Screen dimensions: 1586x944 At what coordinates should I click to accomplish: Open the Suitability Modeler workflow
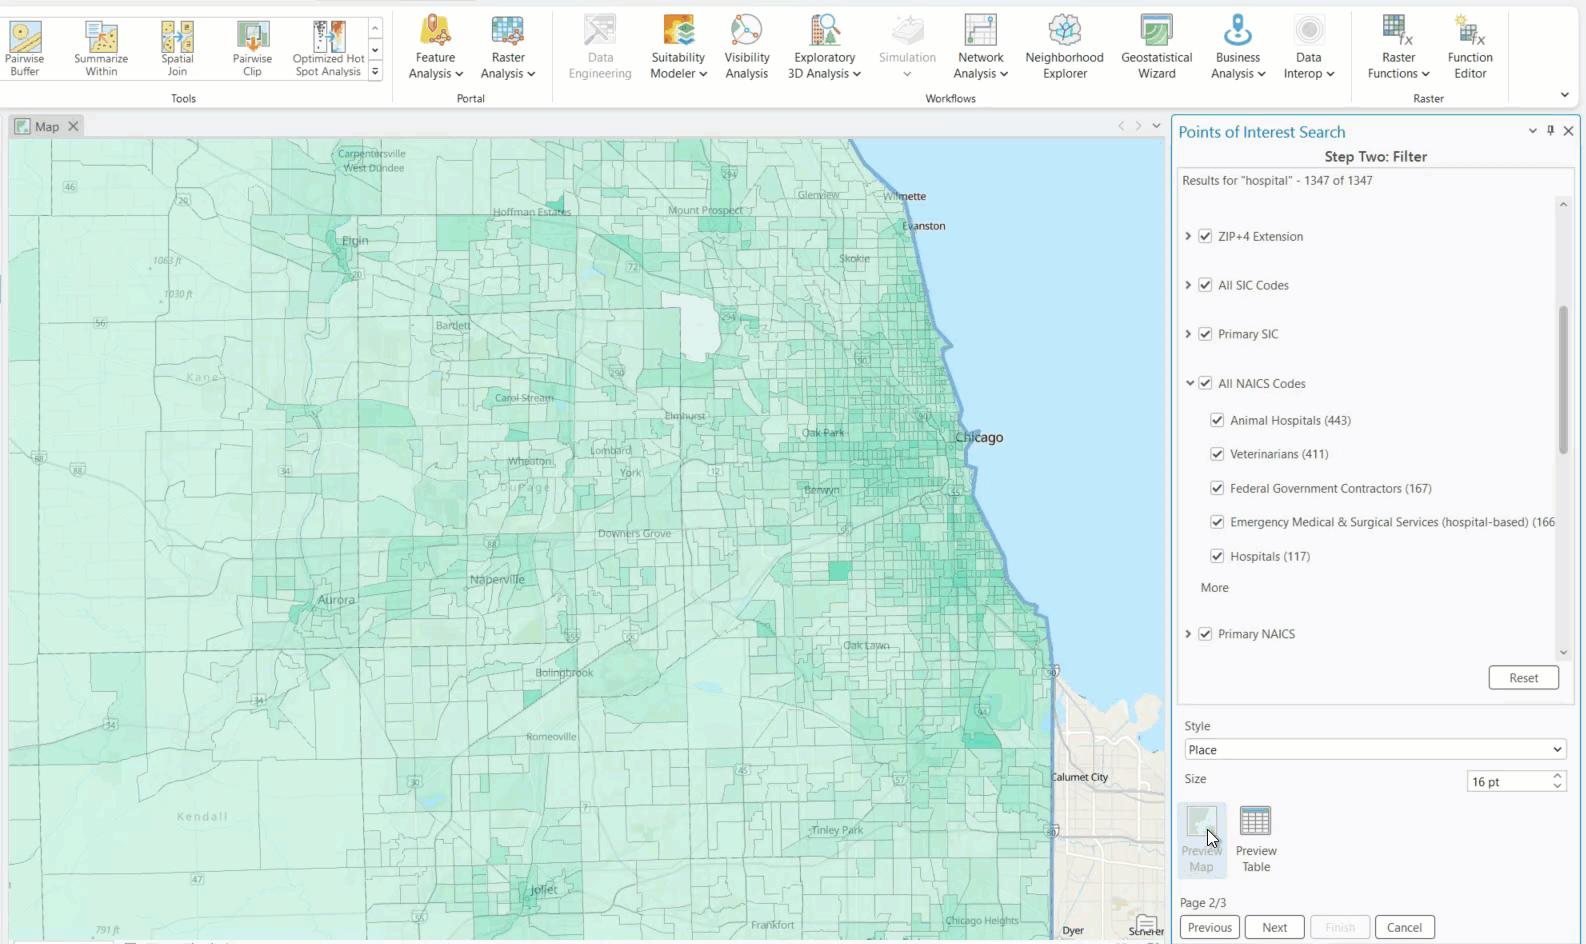678,47
